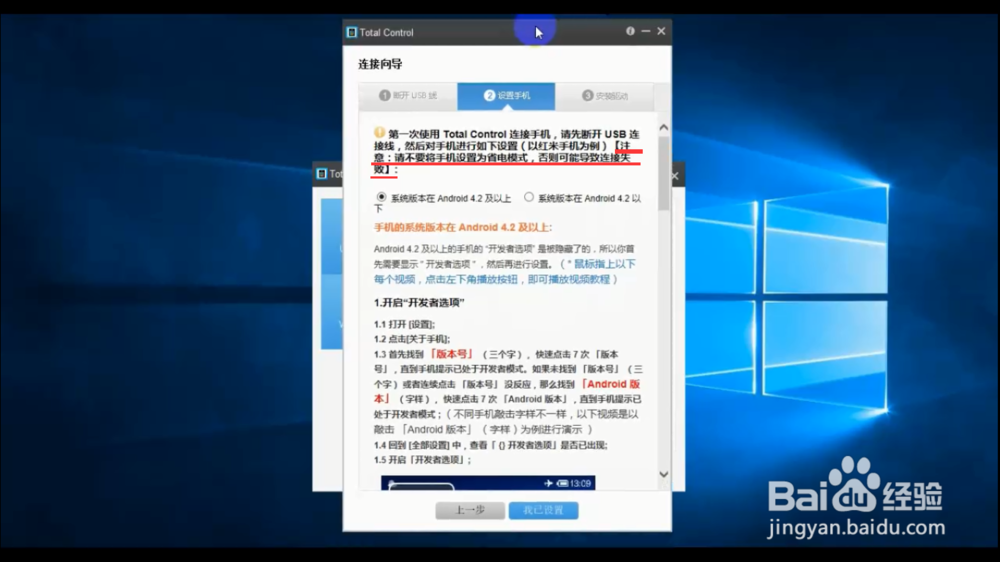This screenshot has width=1000, height=562.
Task: Click line 1.4 回到 [全部设置] 中
Action: [x=490, y=445]
